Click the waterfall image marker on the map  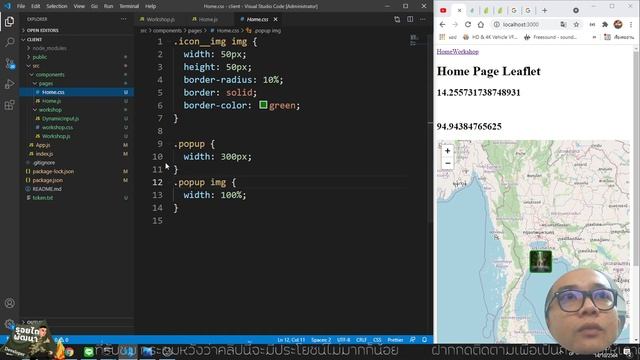[541, 261]
